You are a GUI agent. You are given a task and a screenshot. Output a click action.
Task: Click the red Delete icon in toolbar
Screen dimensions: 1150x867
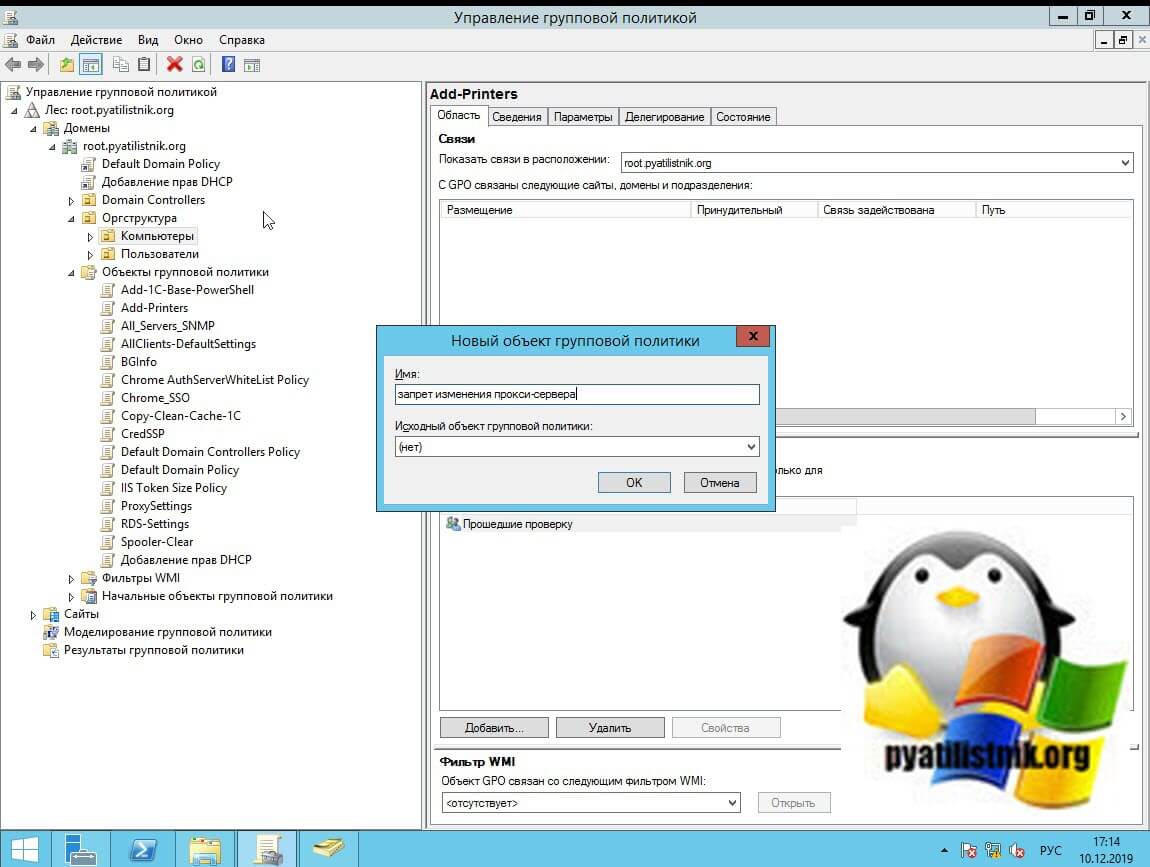(x=174, y=65)
